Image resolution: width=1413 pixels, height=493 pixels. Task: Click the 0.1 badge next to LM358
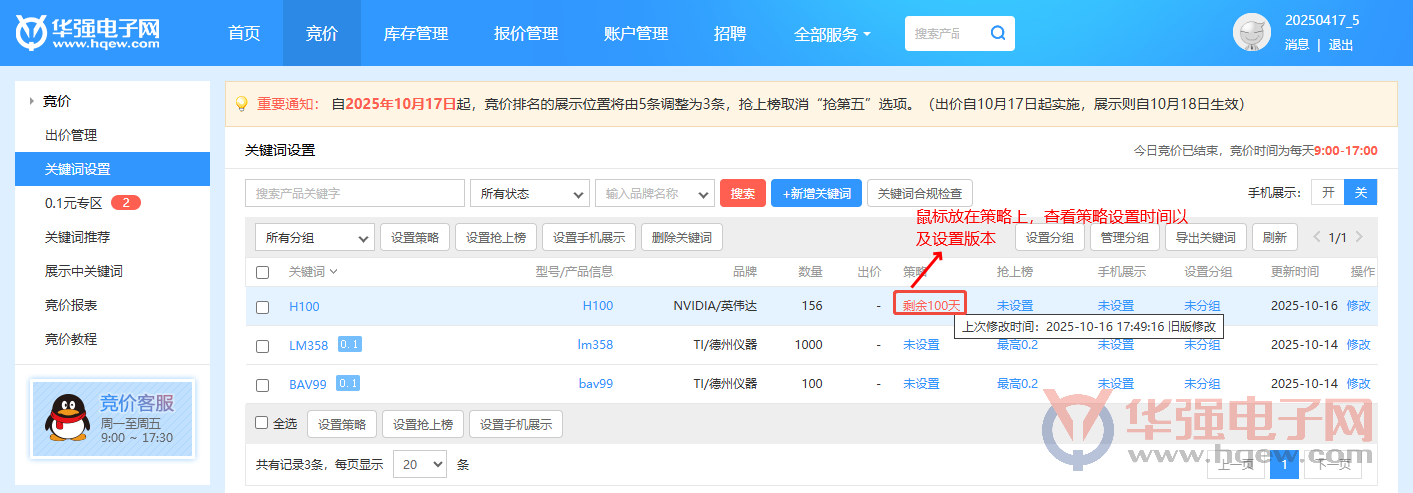click(x=349, y=344)
